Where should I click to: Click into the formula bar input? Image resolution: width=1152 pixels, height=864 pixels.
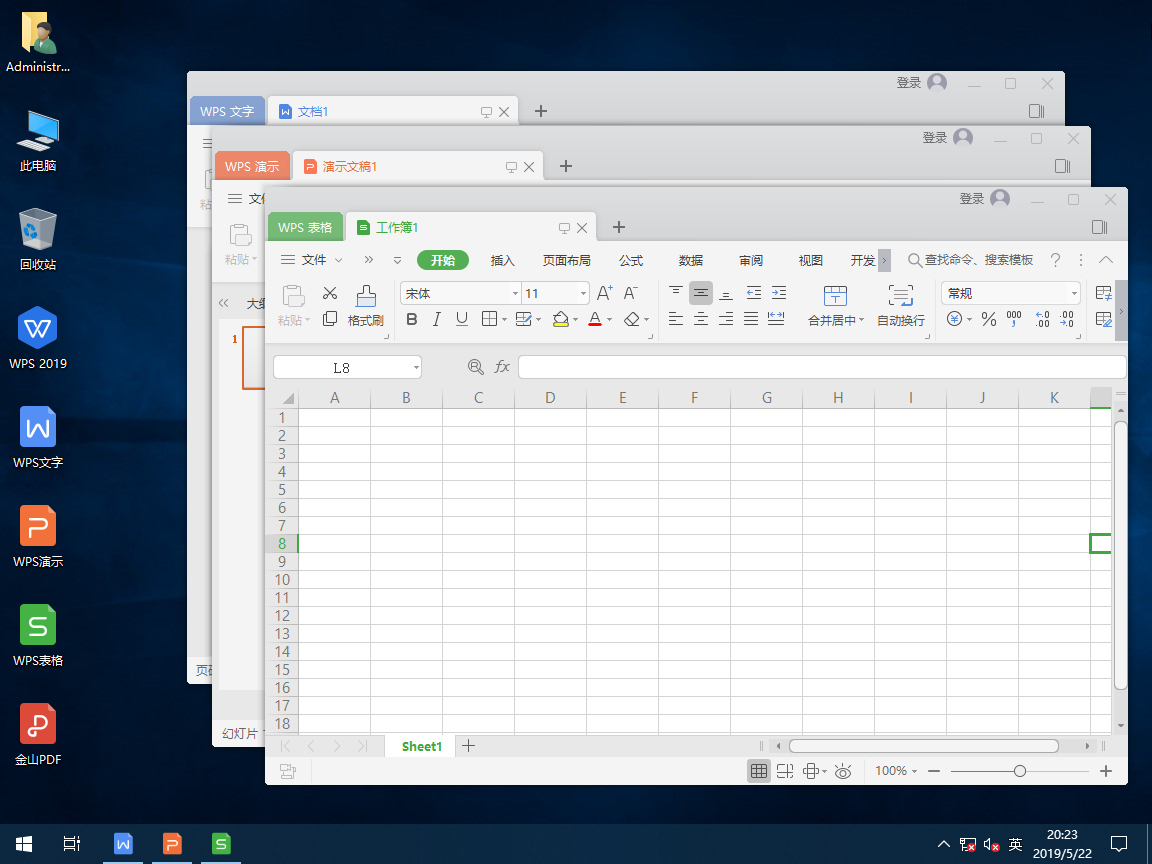pyautogui.click(x=820, y=367)
